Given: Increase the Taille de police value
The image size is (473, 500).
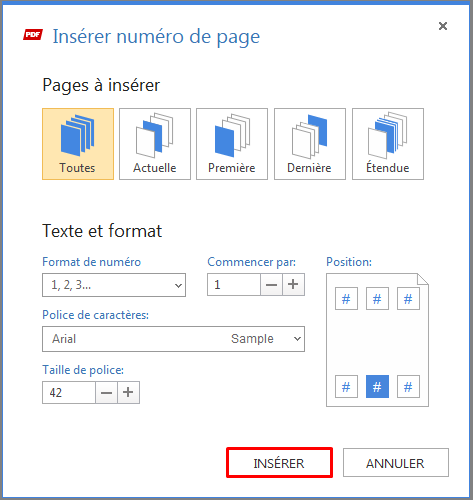Looking at the screenshot, I should click(x=128, y=393).
